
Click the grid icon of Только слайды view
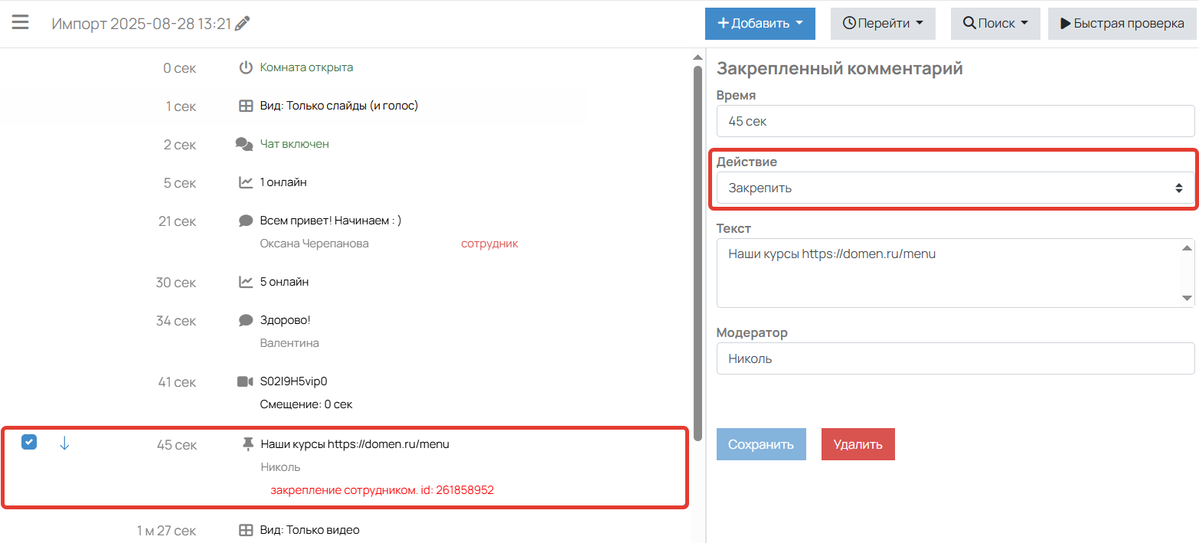click(x=245, y=106)
